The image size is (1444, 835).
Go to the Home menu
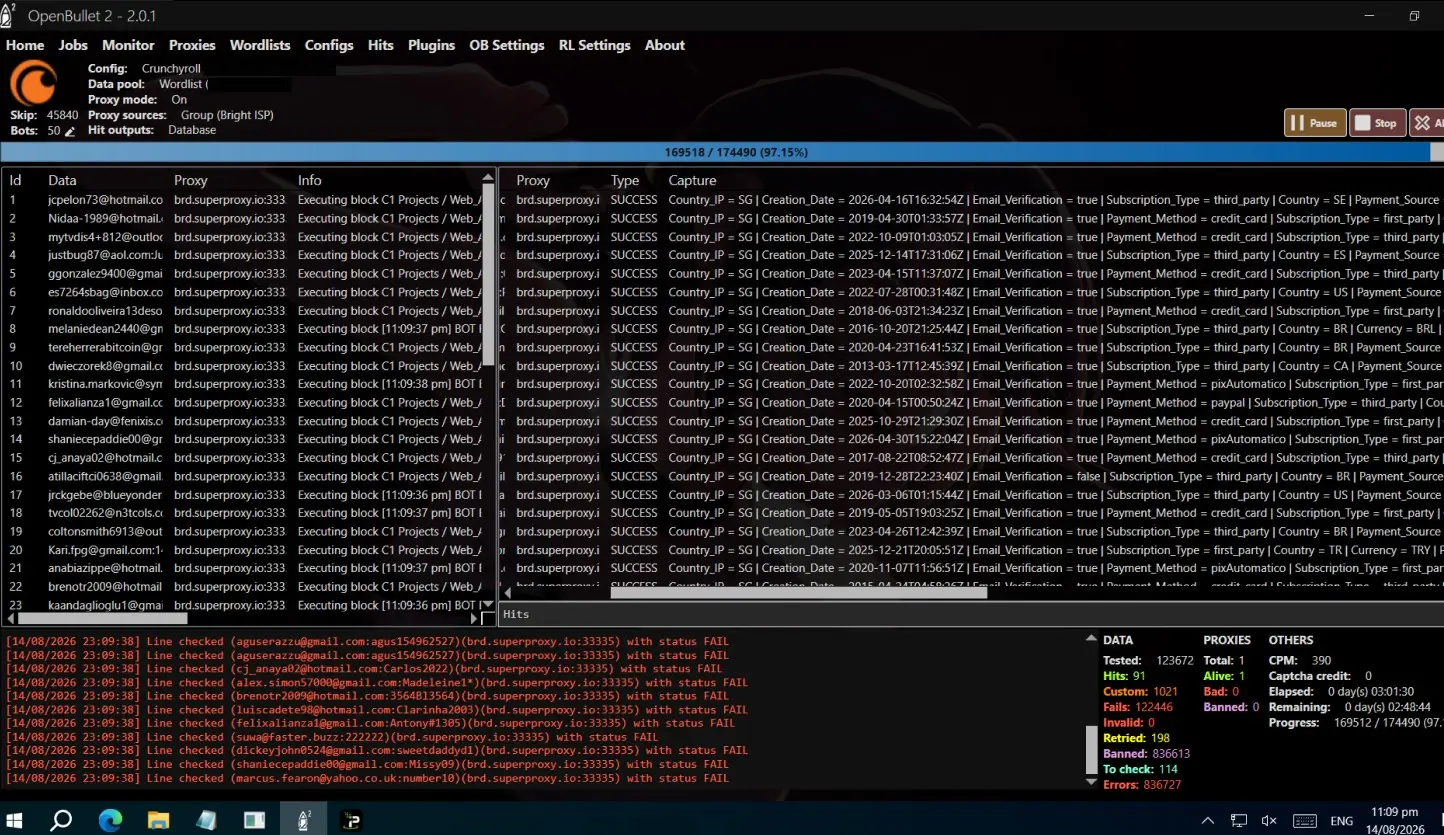coord(25,45)
